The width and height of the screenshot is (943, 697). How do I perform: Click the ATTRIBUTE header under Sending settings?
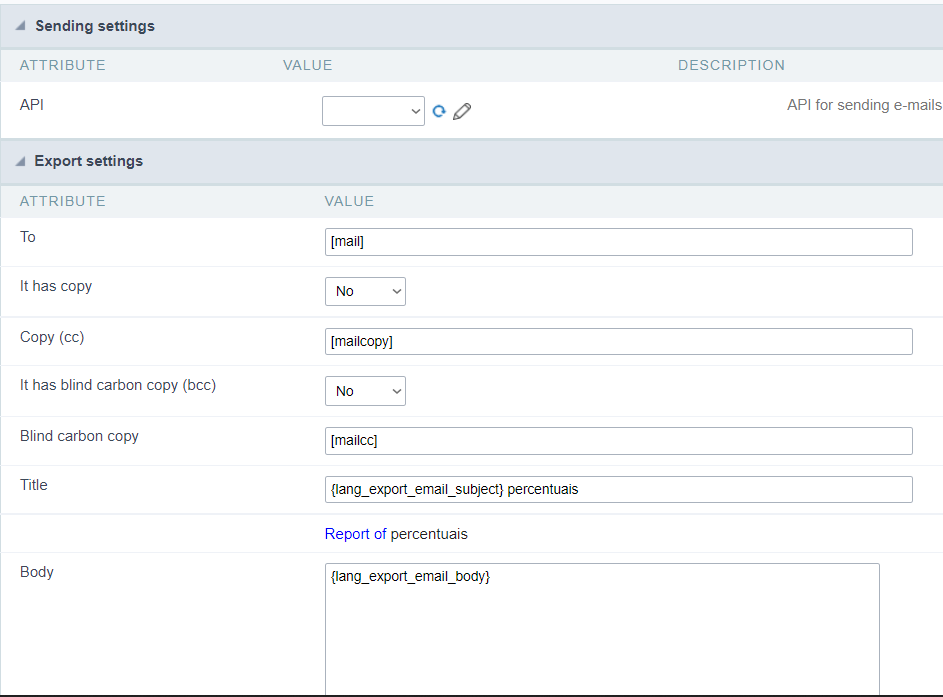[x=62, y=65]
